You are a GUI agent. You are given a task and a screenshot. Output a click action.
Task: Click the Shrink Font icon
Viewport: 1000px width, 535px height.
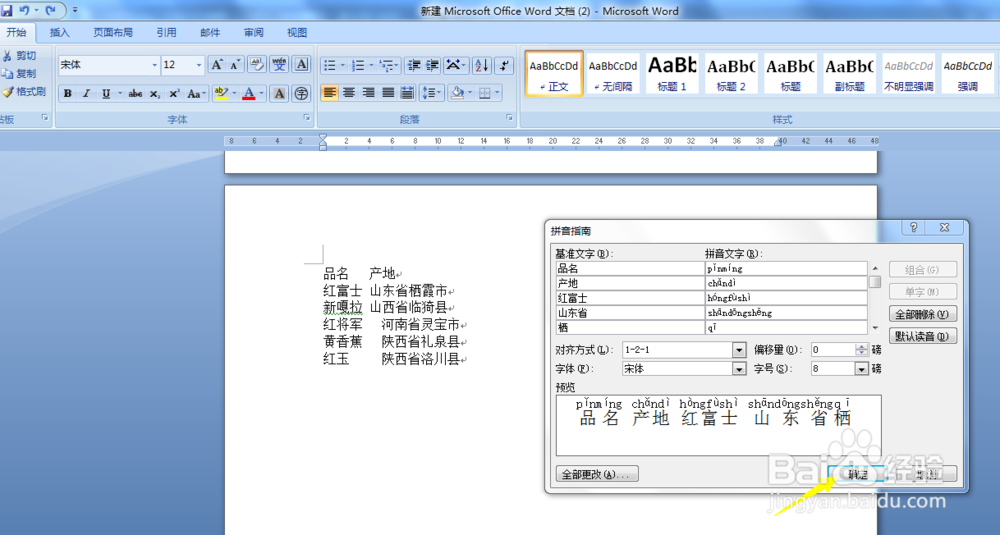click(x=235, y=65)
